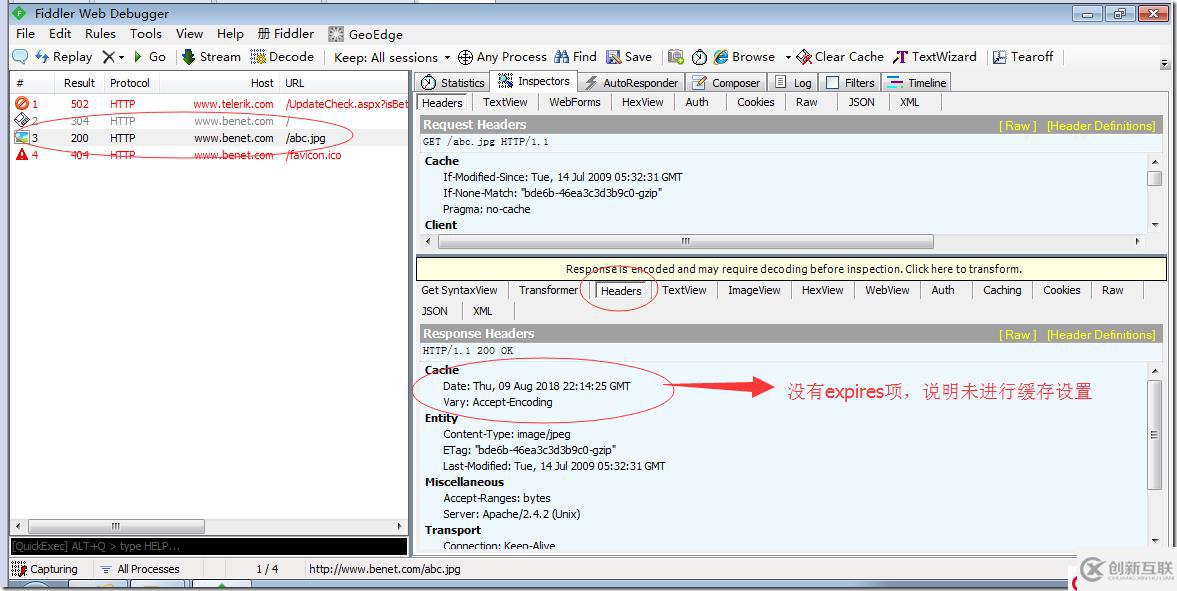Replay the selected session
Viewport: 1177px width, 591px height.
pos(64,57)
